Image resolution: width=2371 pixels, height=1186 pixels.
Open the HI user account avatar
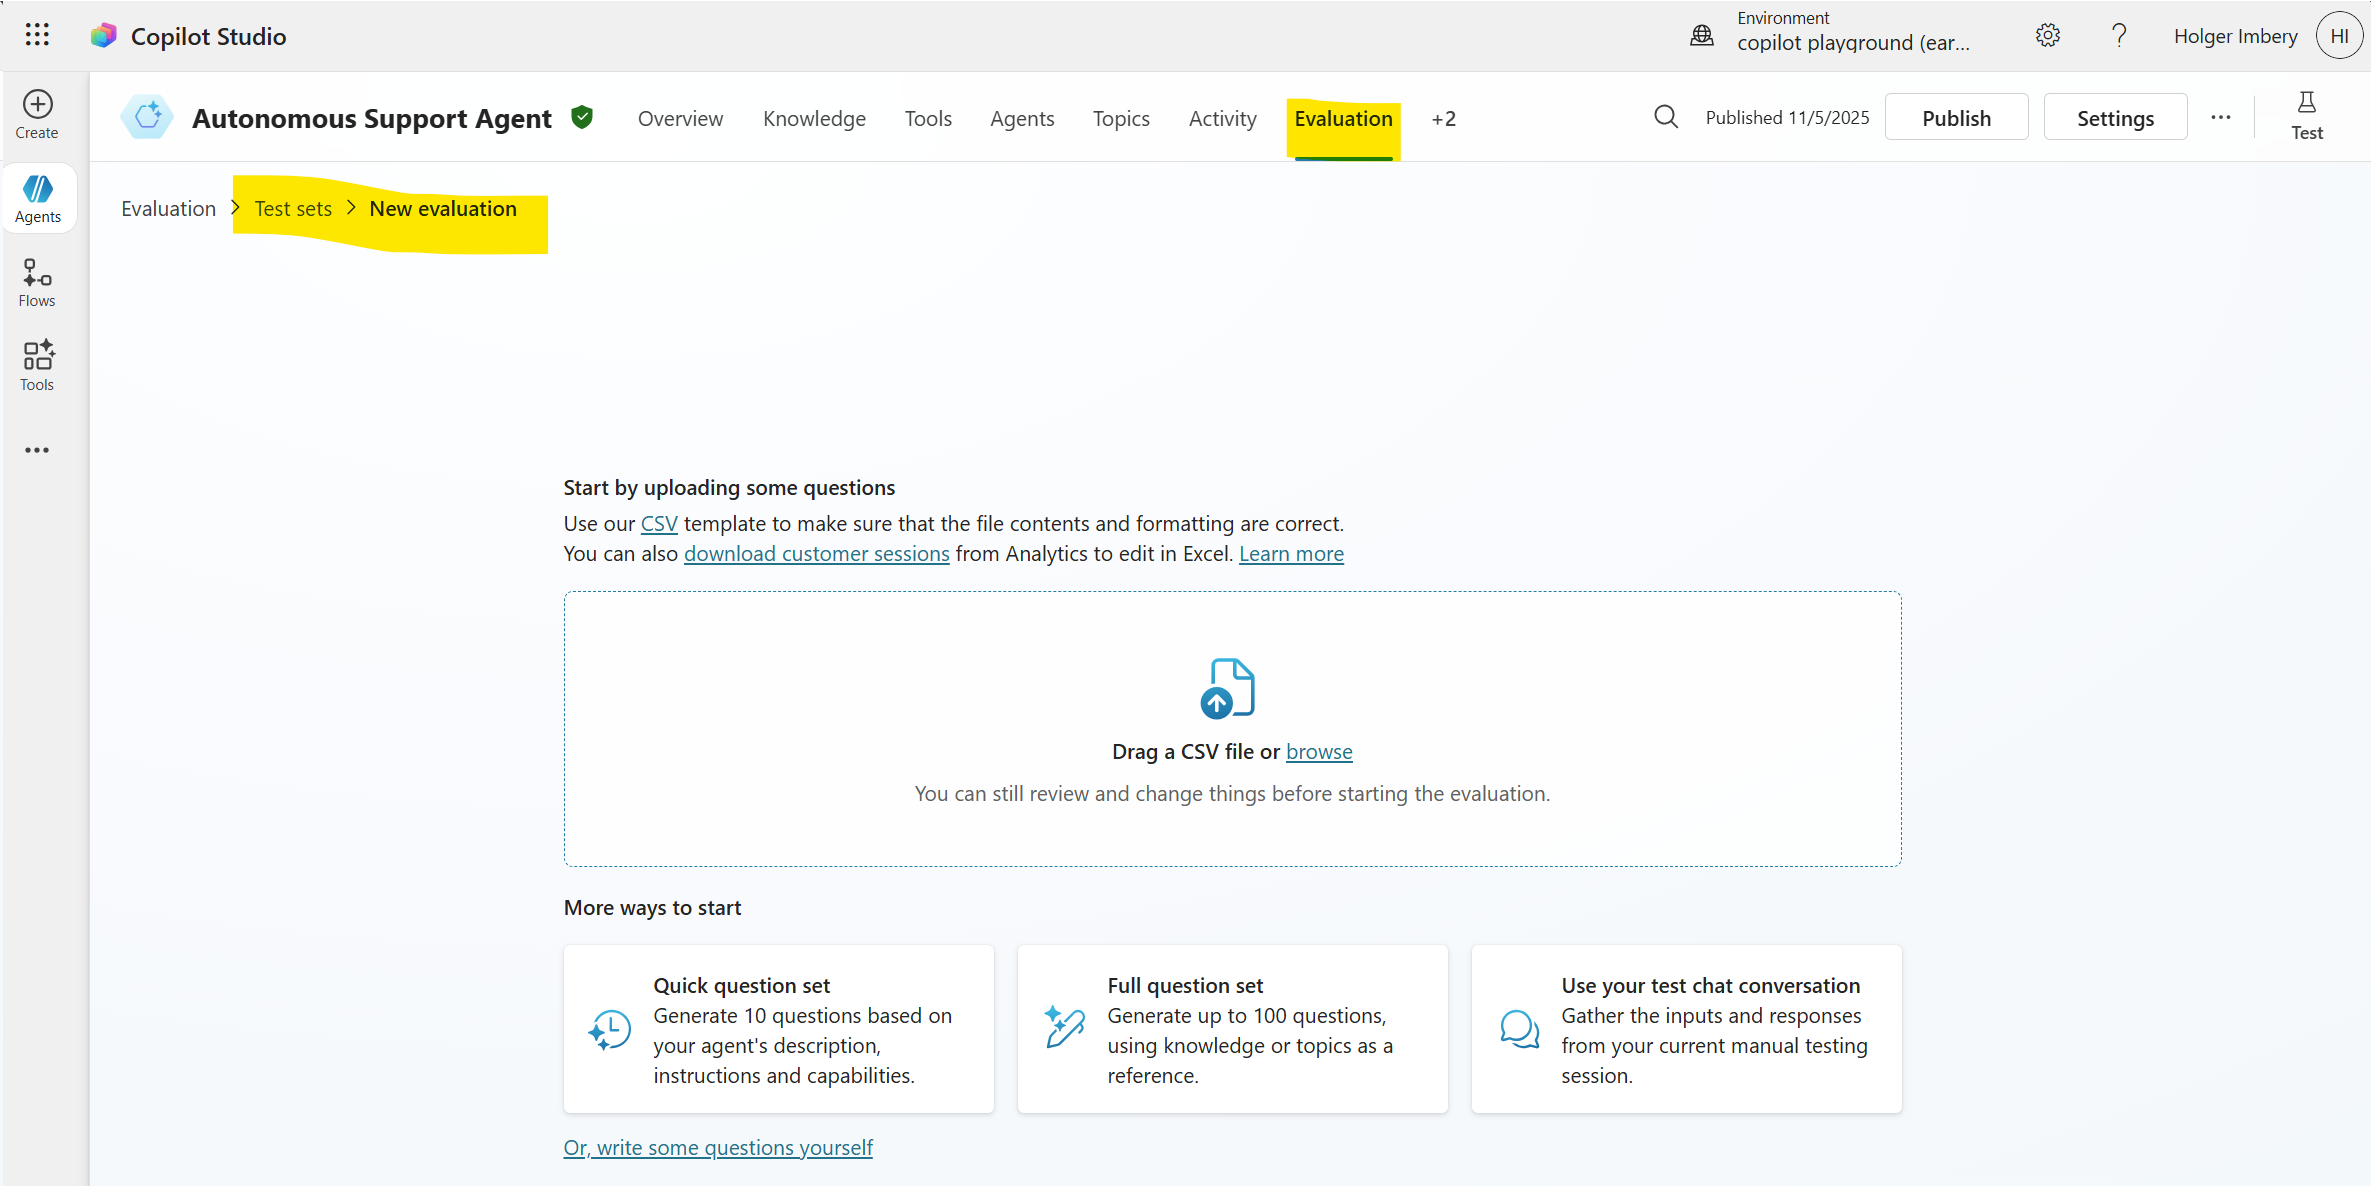pyautogui.click(x=2338, y=36)
